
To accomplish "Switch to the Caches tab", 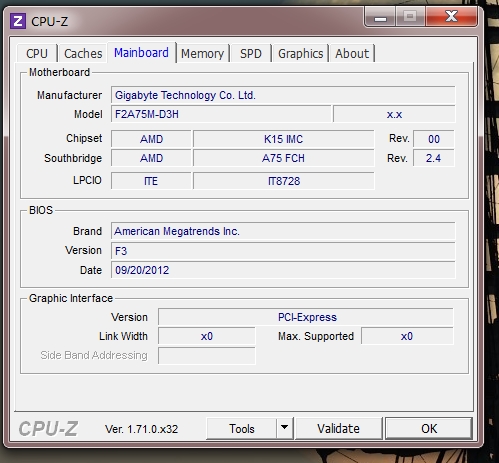I will pos(83,53).
